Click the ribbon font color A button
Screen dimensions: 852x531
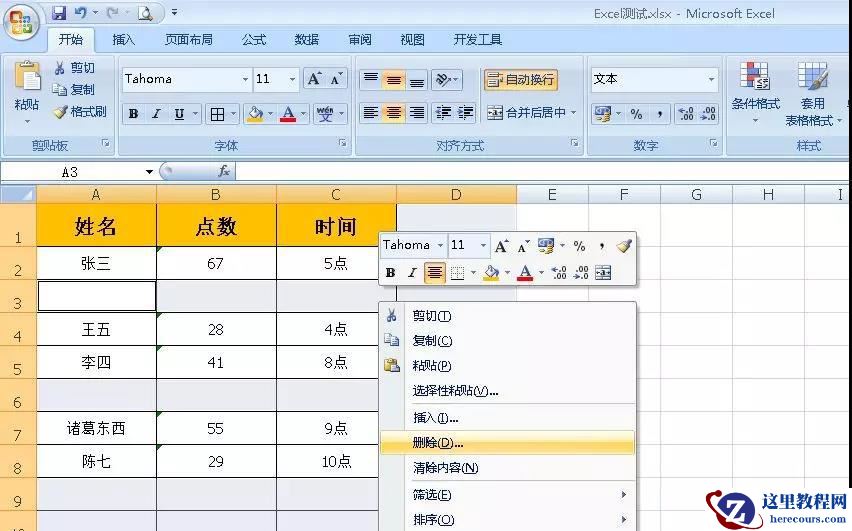288,114
